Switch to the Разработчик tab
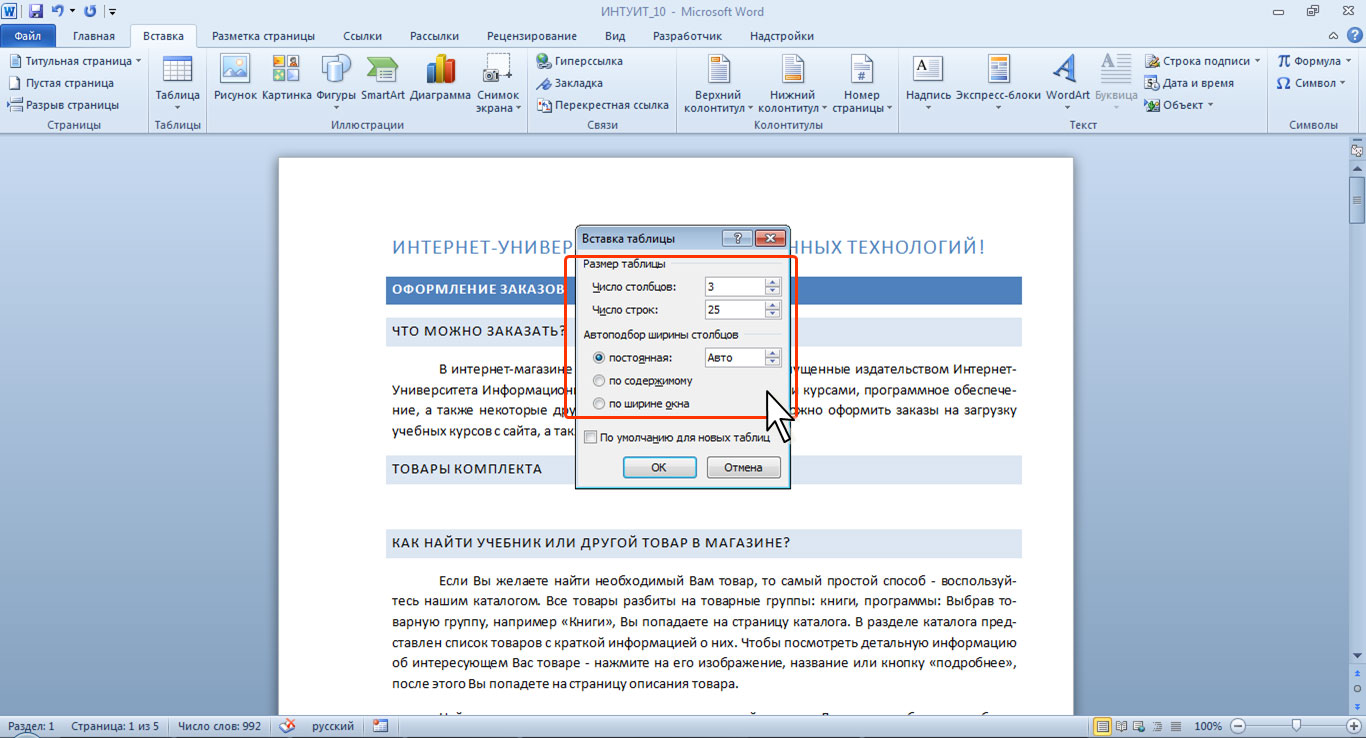The height and width of the screenshot is (738, 1366). [687, 36]
